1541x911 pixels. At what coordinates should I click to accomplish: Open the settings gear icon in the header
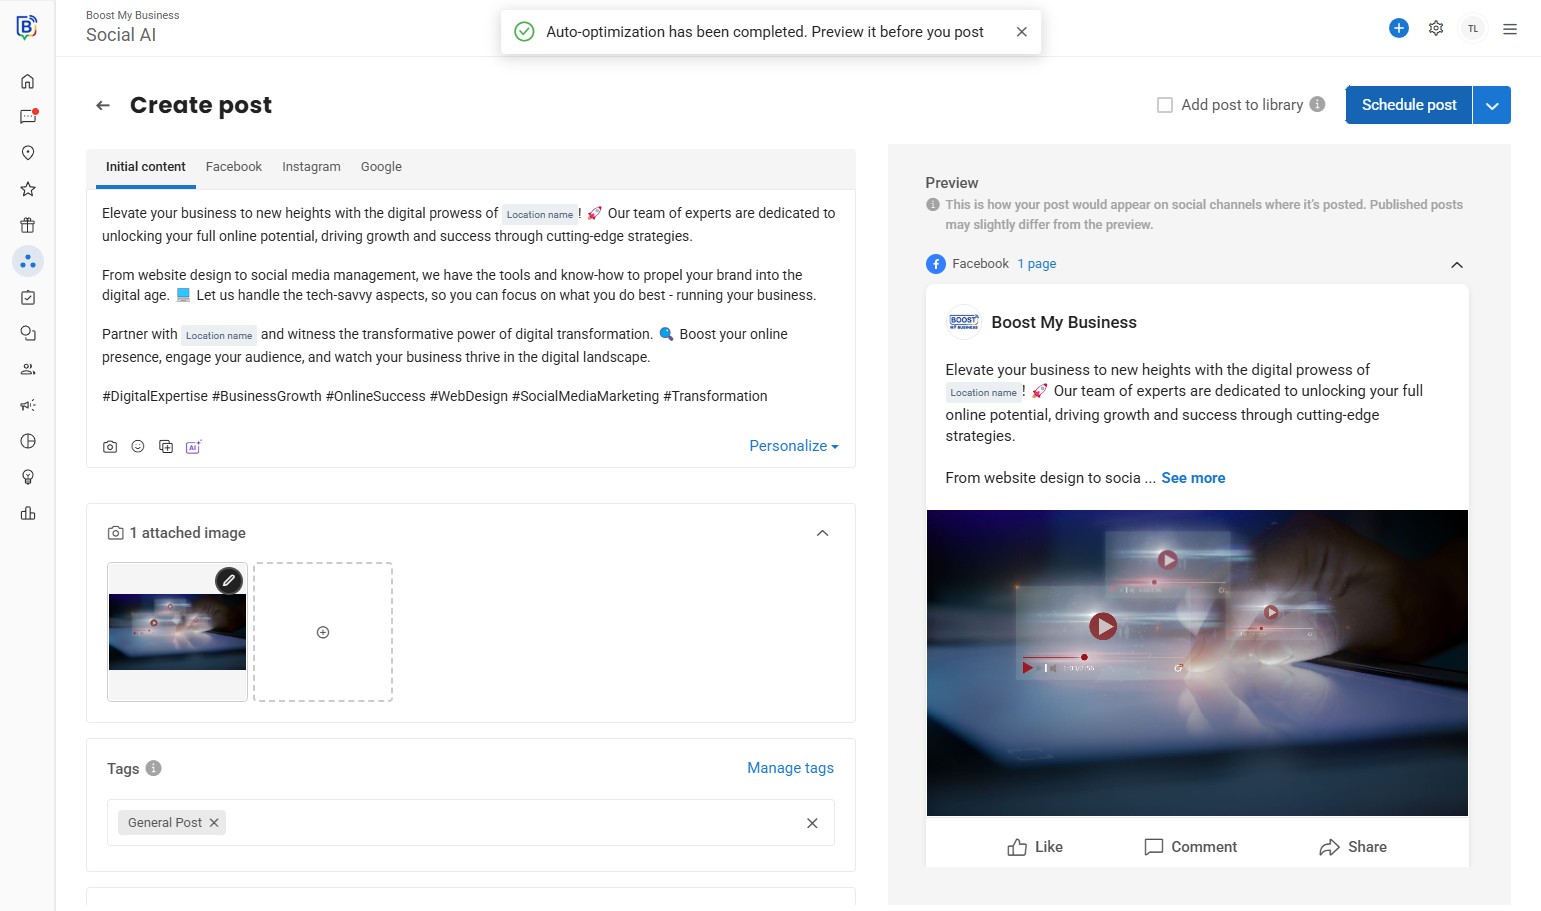click(x=1436, y=28)
